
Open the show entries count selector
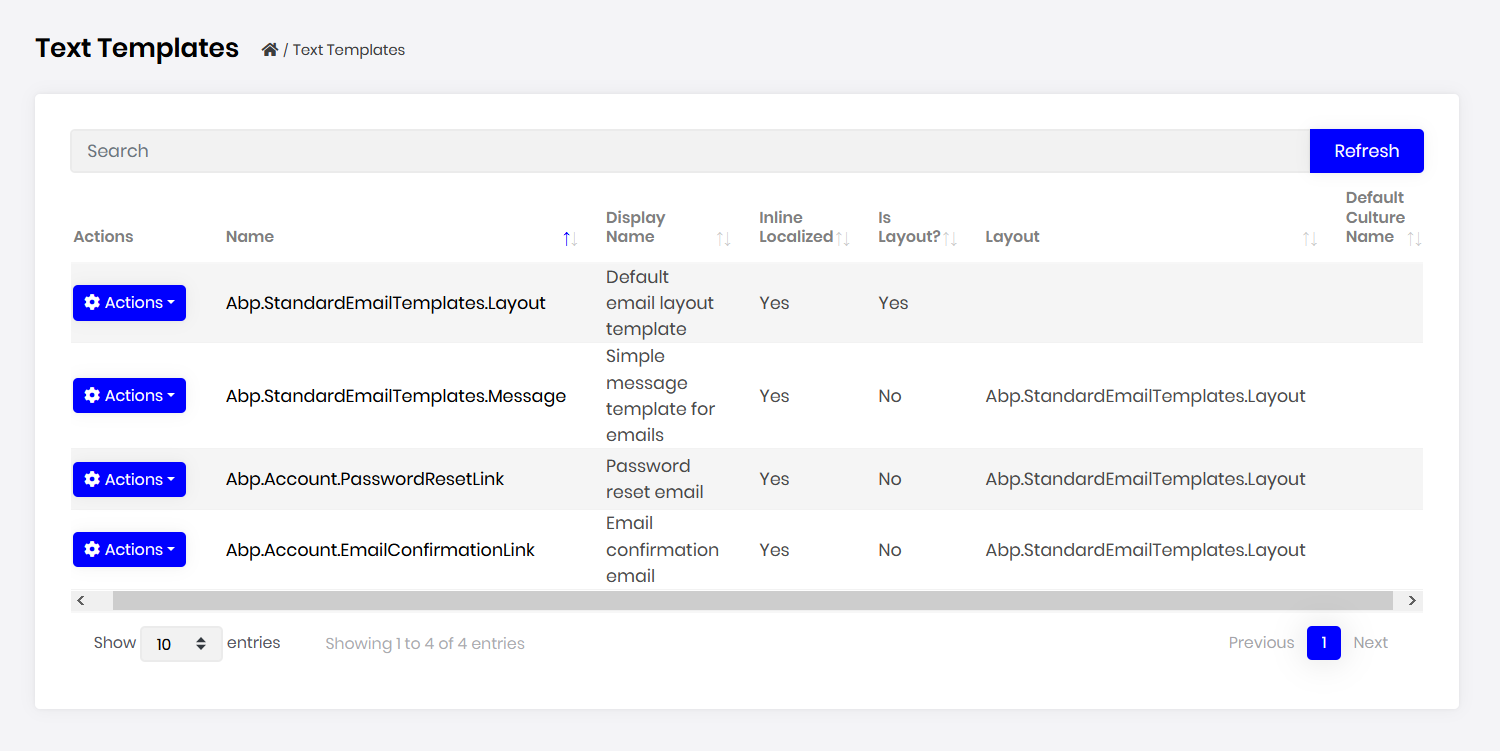tap(181, 644)
